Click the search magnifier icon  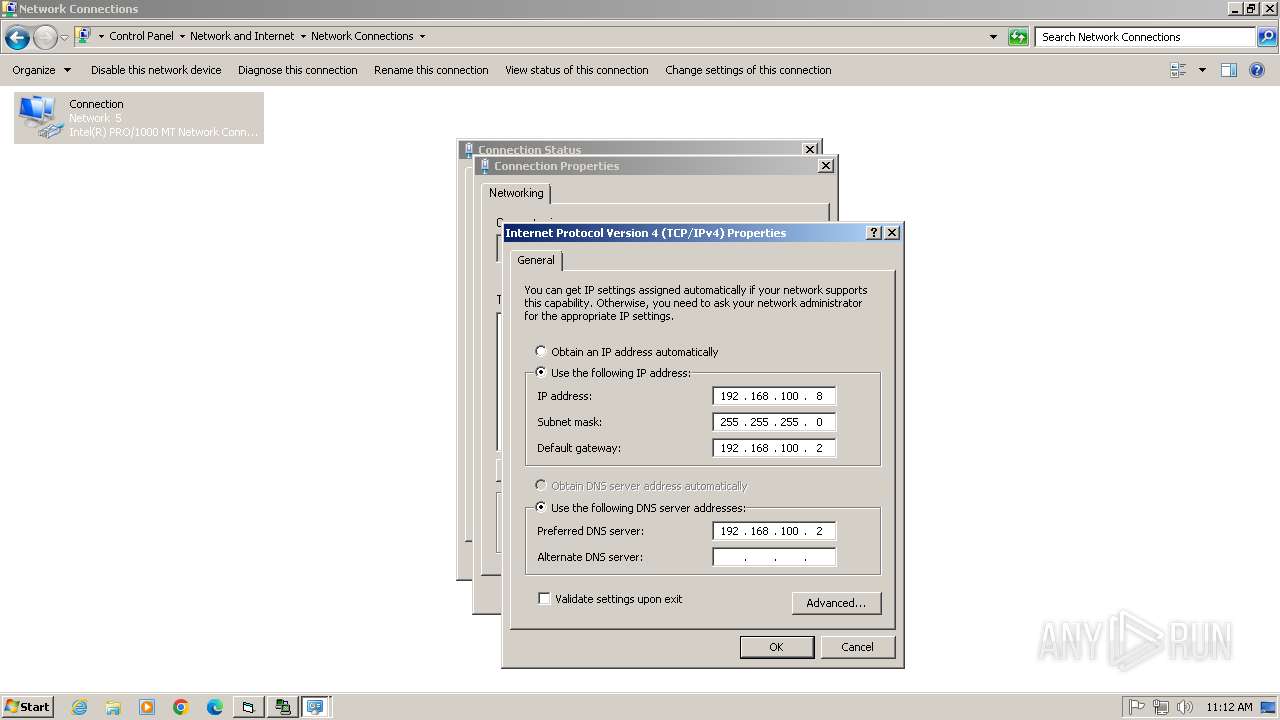click(x=1266, y=37)
